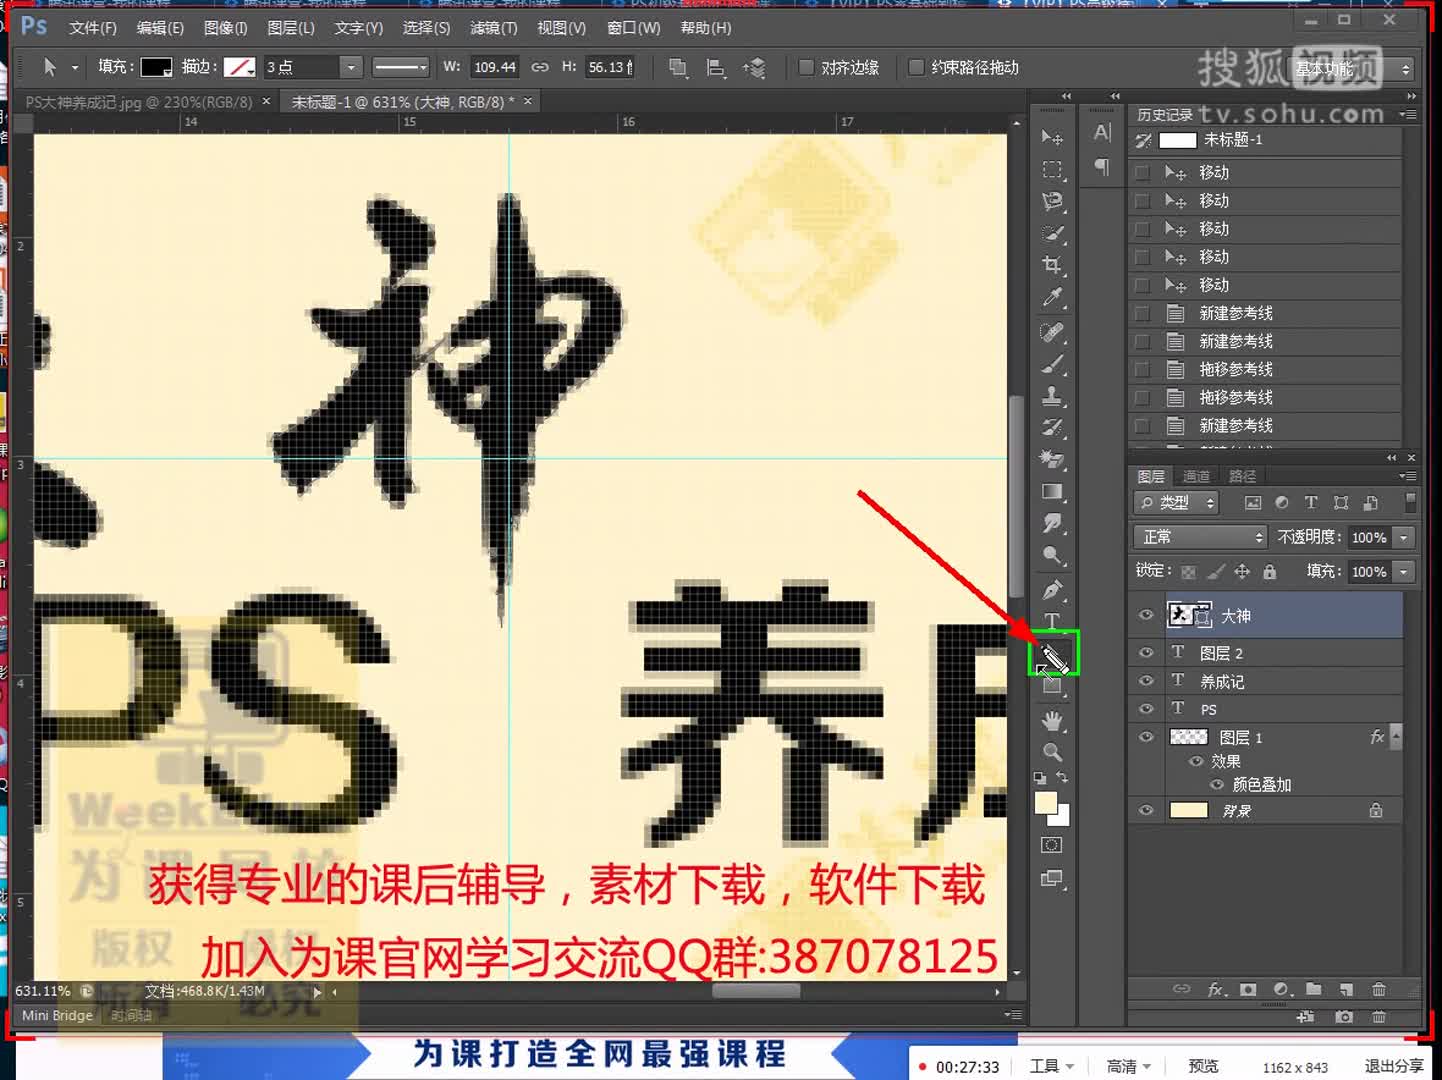Collapse the 图层 1 effects list
Image resolution: width=1442 pixels, height=1080 pixels.
[x=1396, y=737]
